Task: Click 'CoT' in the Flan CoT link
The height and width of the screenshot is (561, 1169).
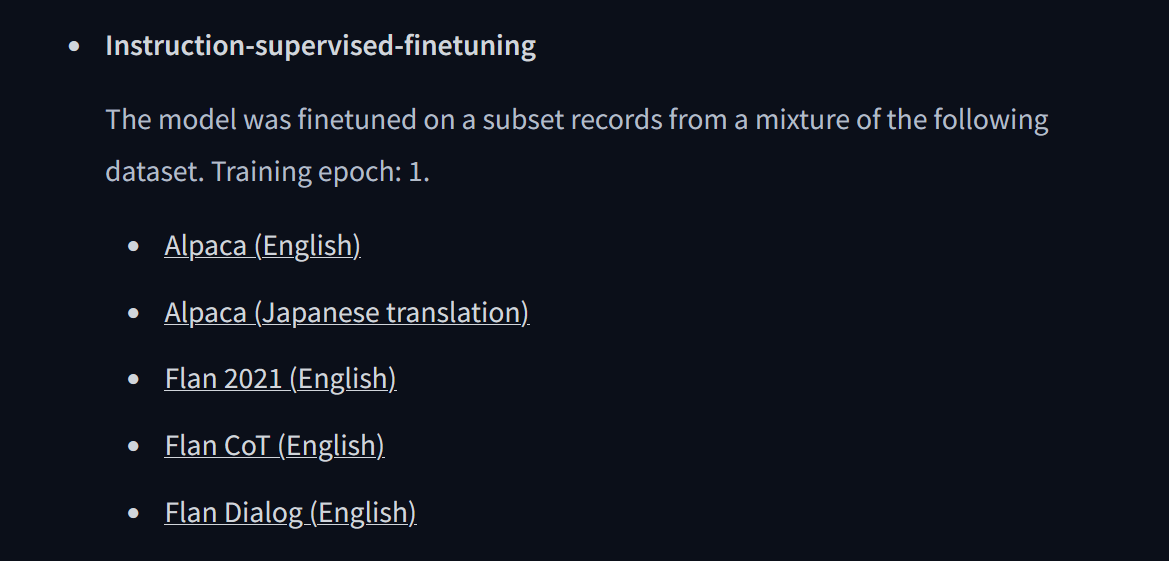Action: click(247, 445)
